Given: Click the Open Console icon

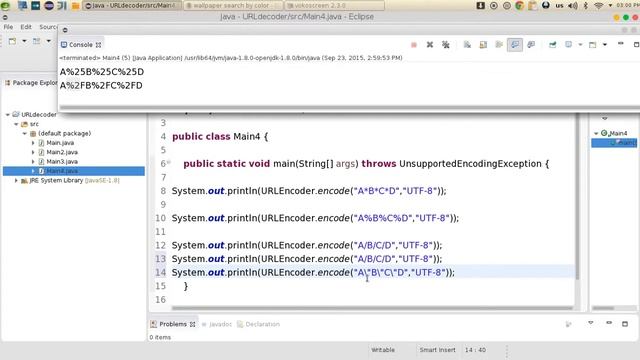Looking at the screenshot, I should coord(593,45).
